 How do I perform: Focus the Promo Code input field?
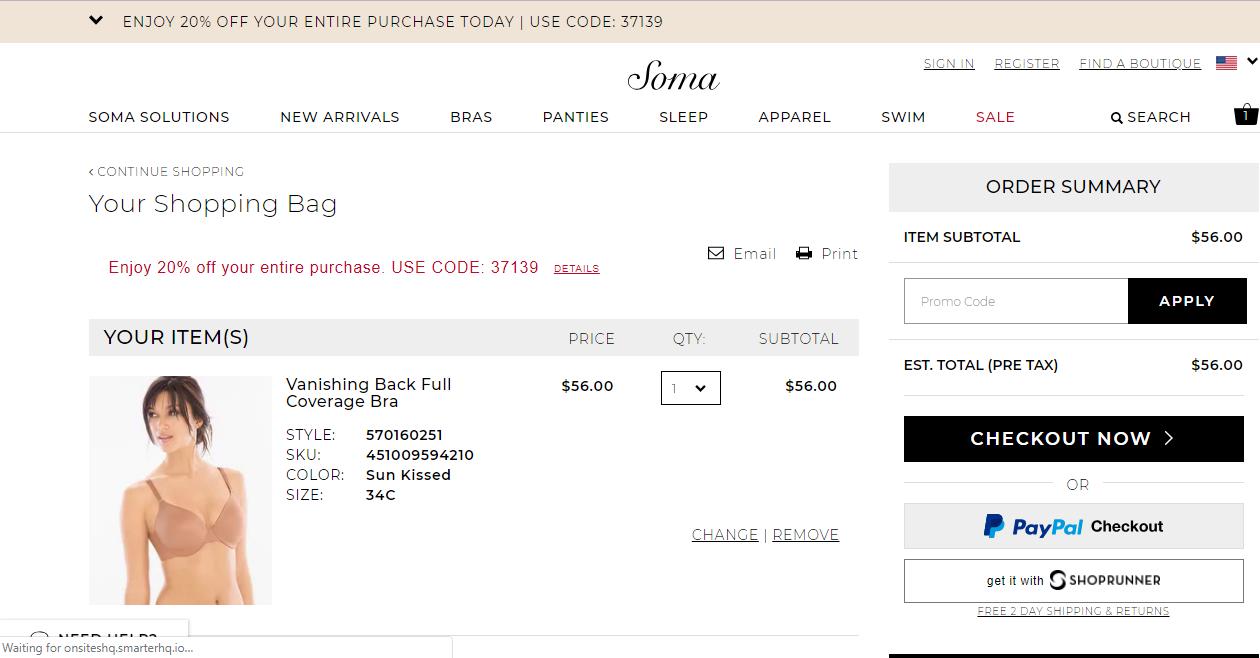(x=1016, y=301)
